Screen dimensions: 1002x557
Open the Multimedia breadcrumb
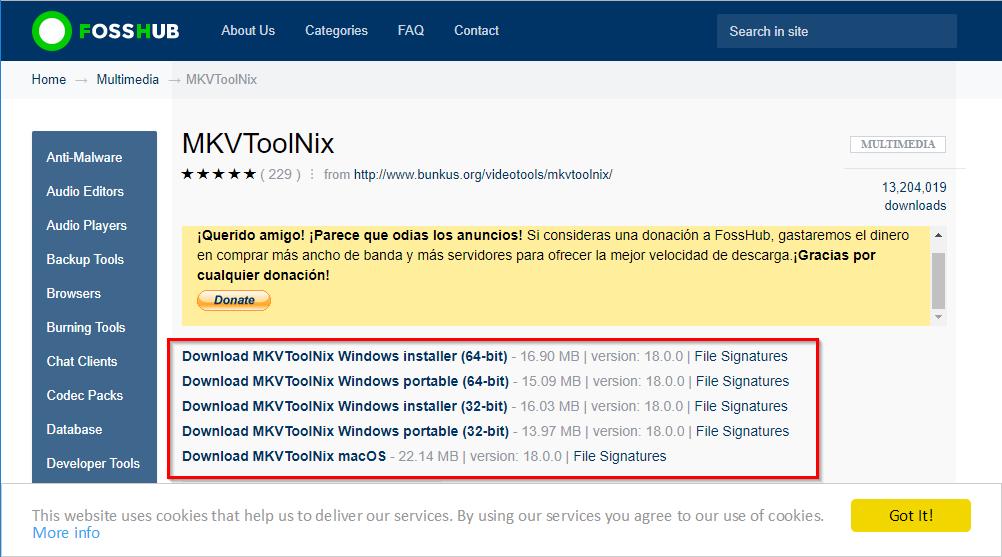click(x=127, y=79)
